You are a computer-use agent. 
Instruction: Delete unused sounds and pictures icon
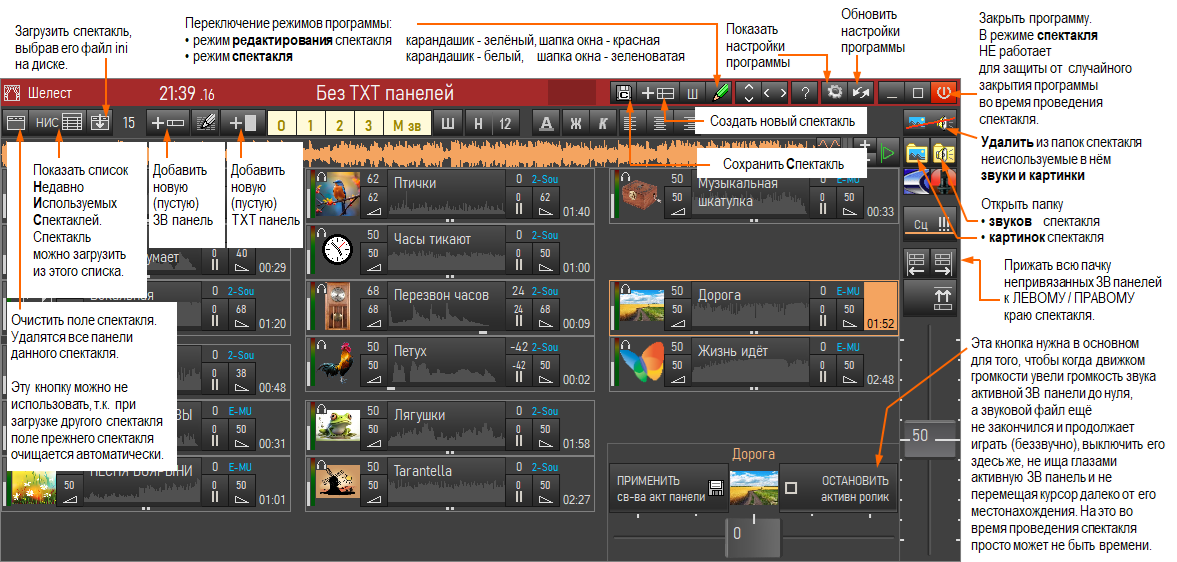[x=930, y=122]
